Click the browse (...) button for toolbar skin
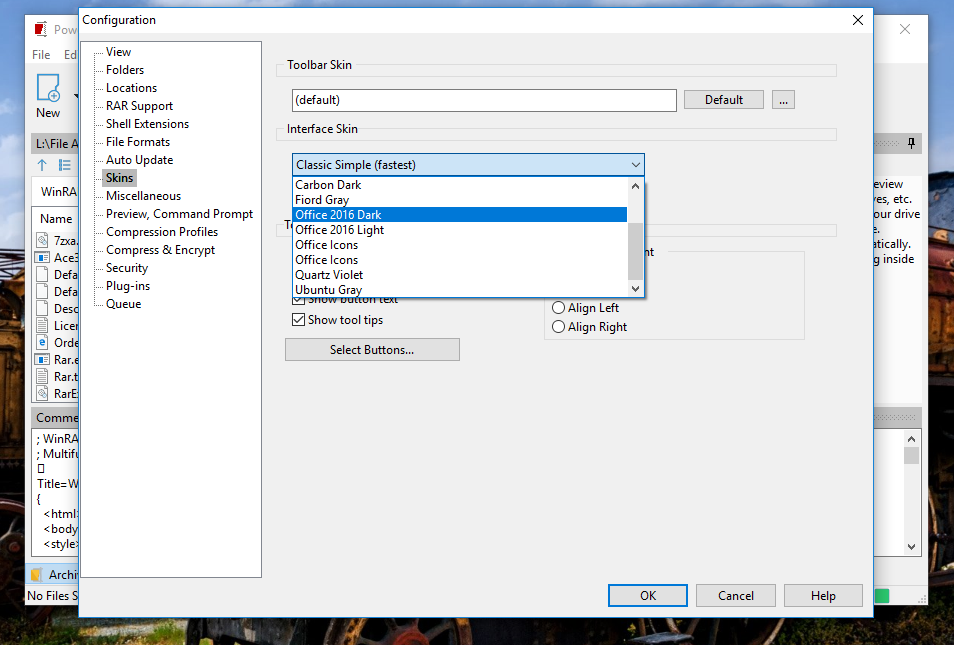The image size is (954, 645). pyautogui.click(x=783, y=100)
